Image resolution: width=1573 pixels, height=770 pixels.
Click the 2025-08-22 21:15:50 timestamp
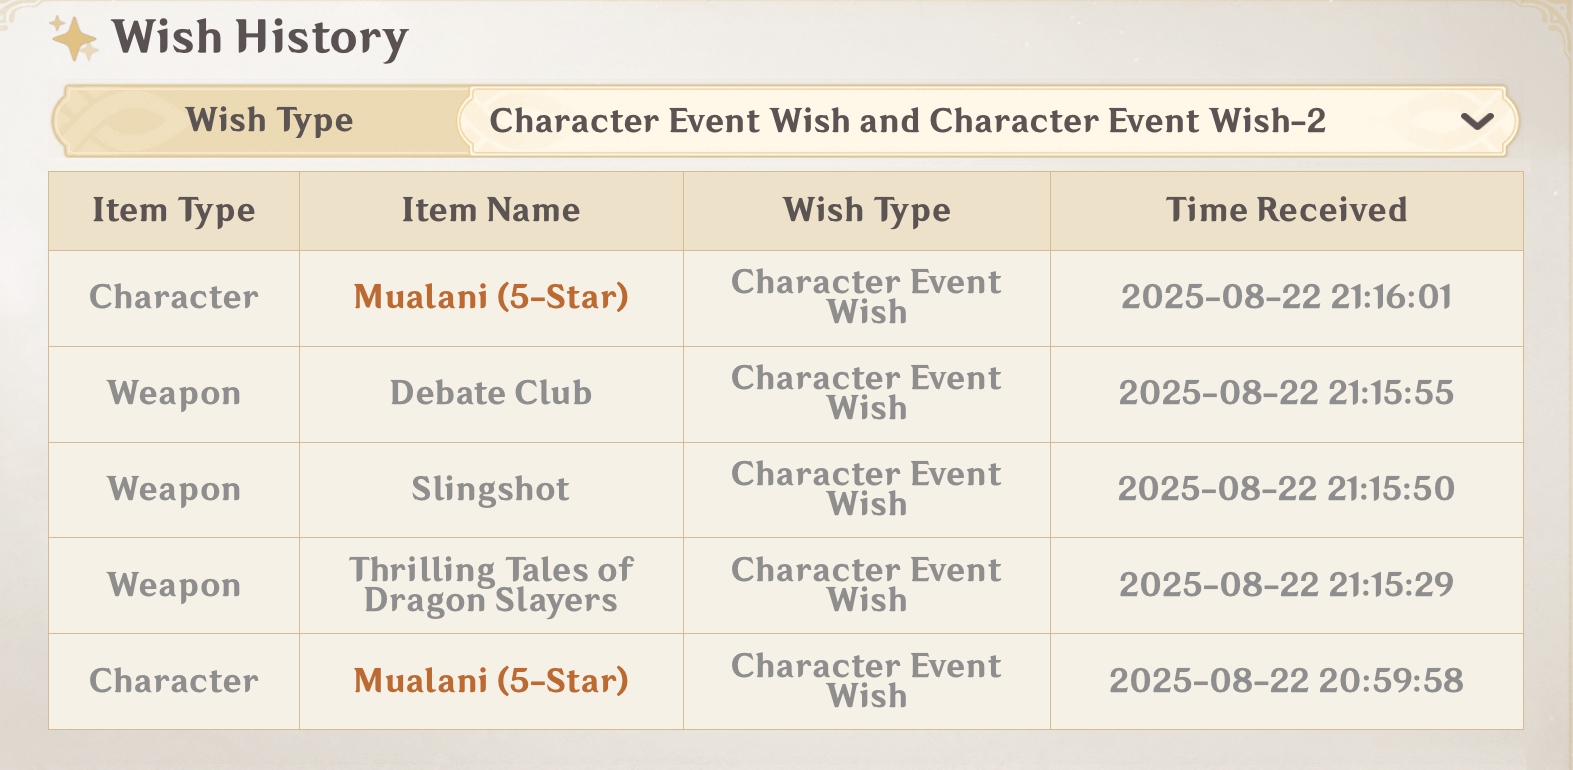pos(1286,489)
